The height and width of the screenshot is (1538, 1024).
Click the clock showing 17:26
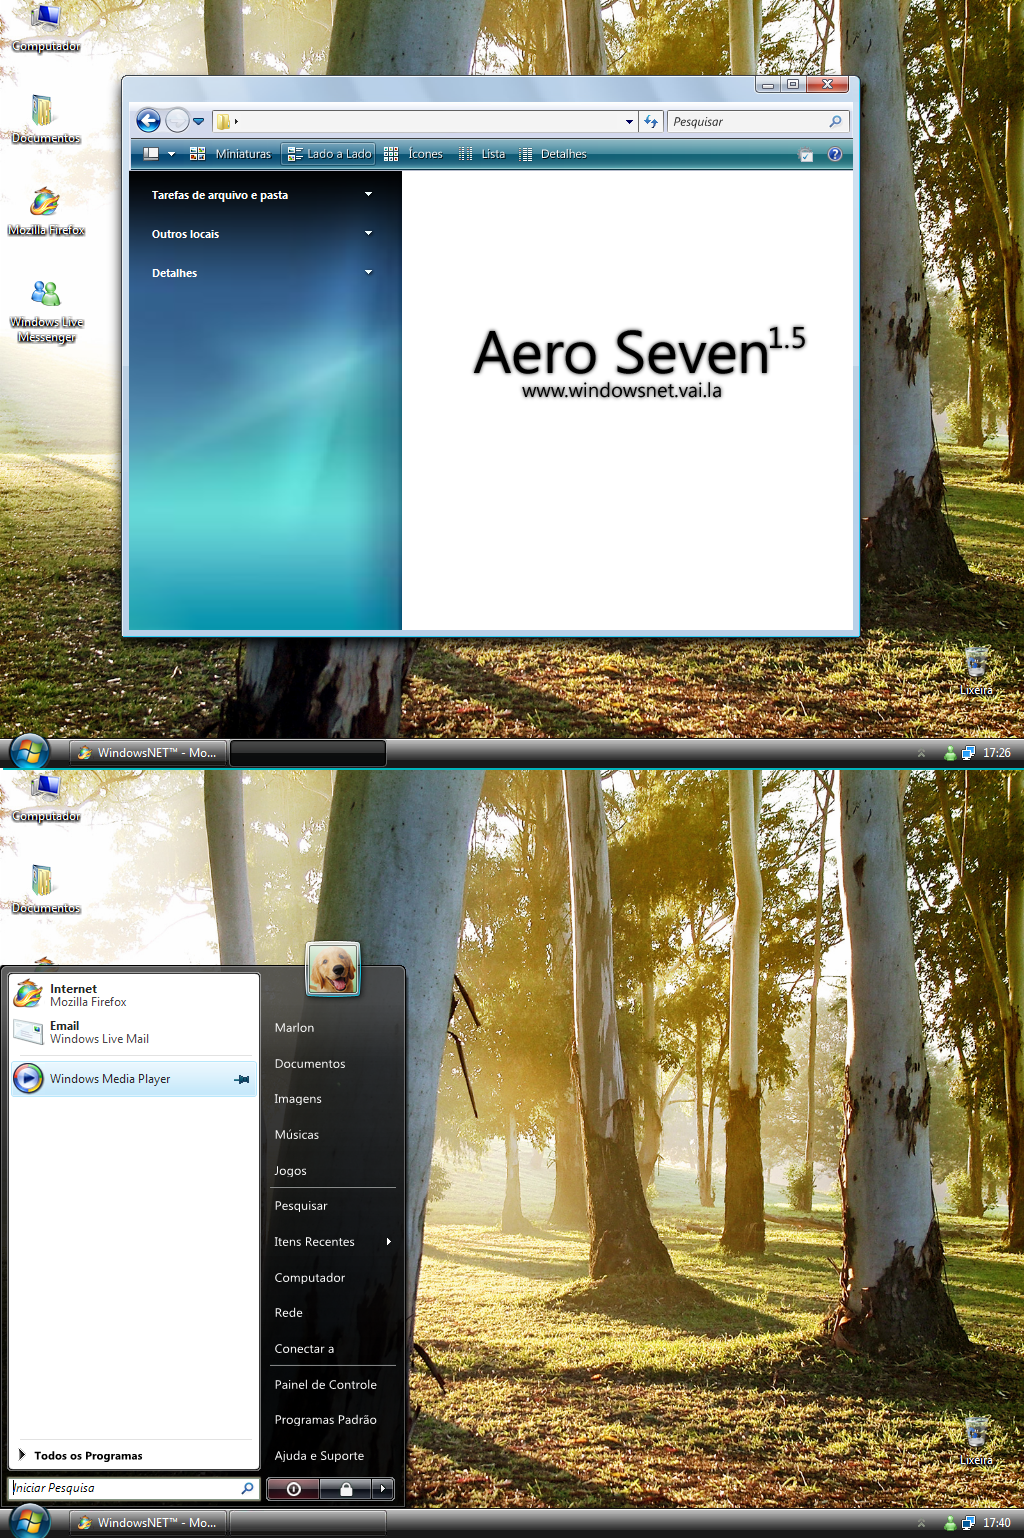996,753
